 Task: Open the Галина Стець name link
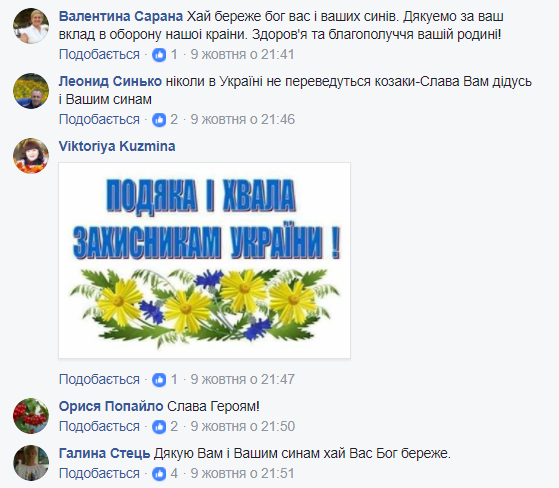click(104, 453)
